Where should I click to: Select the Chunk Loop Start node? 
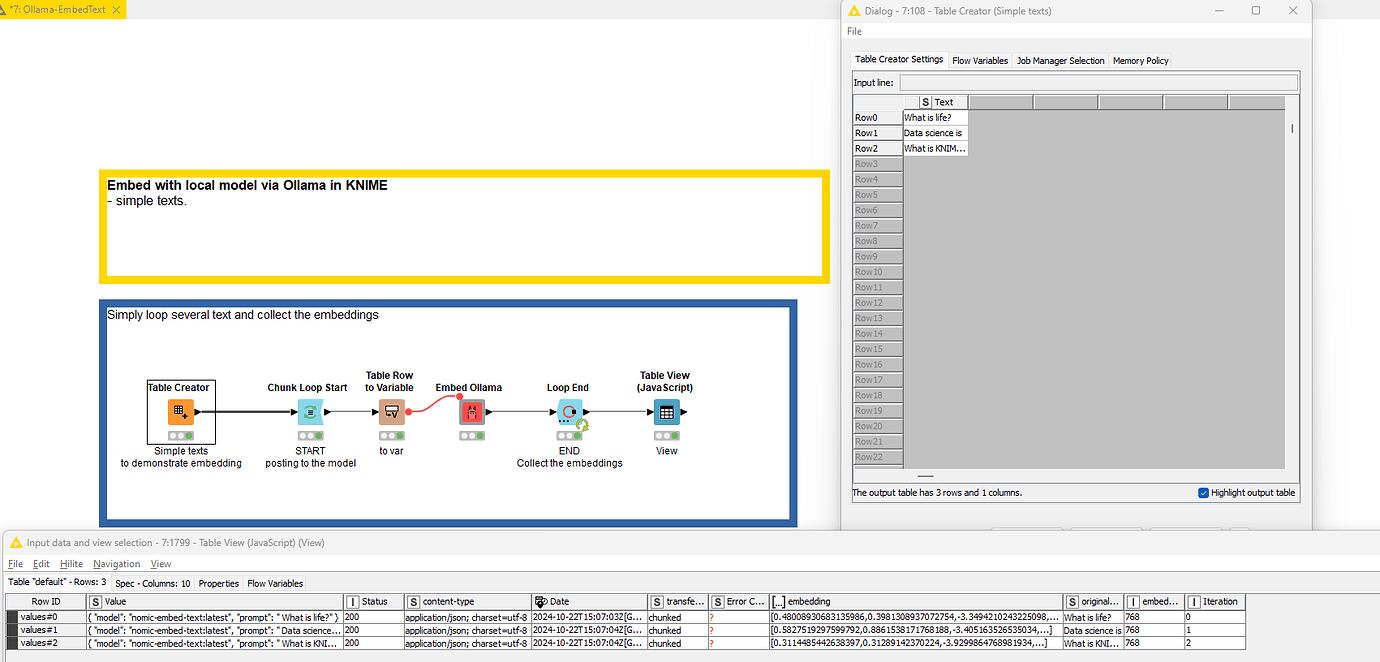[310, 412]
